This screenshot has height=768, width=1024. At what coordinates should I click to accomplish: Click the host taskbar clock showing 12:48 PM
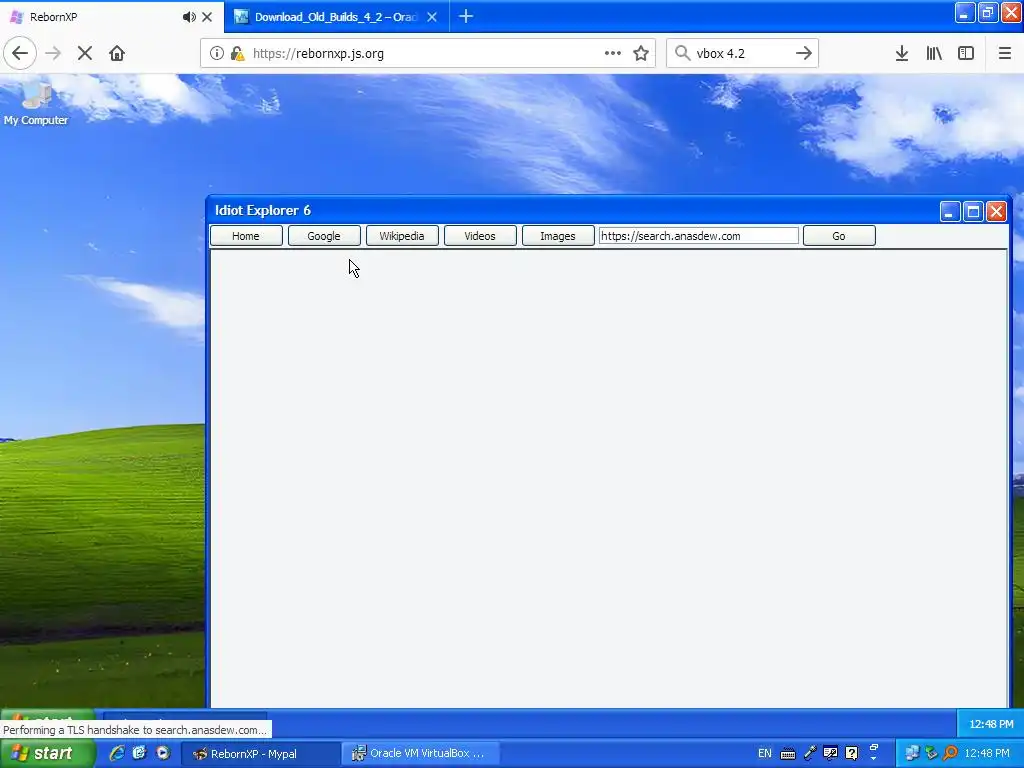pos(987,754)
